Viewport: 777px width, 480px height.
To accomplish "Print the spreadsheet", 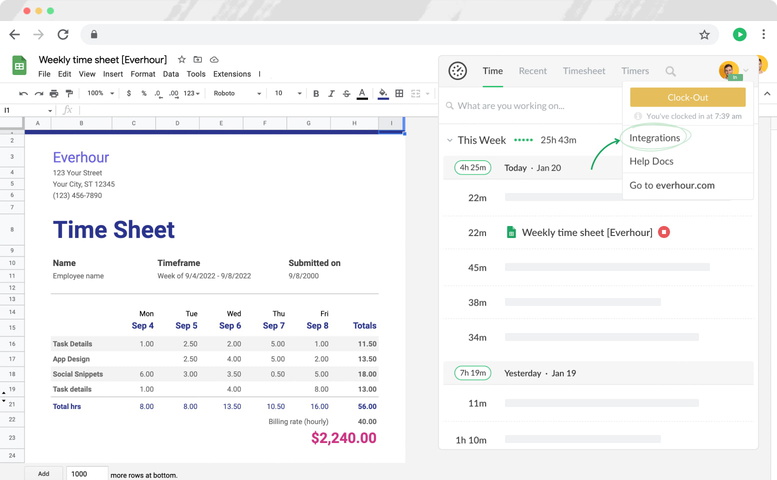I will pos(54,93).
